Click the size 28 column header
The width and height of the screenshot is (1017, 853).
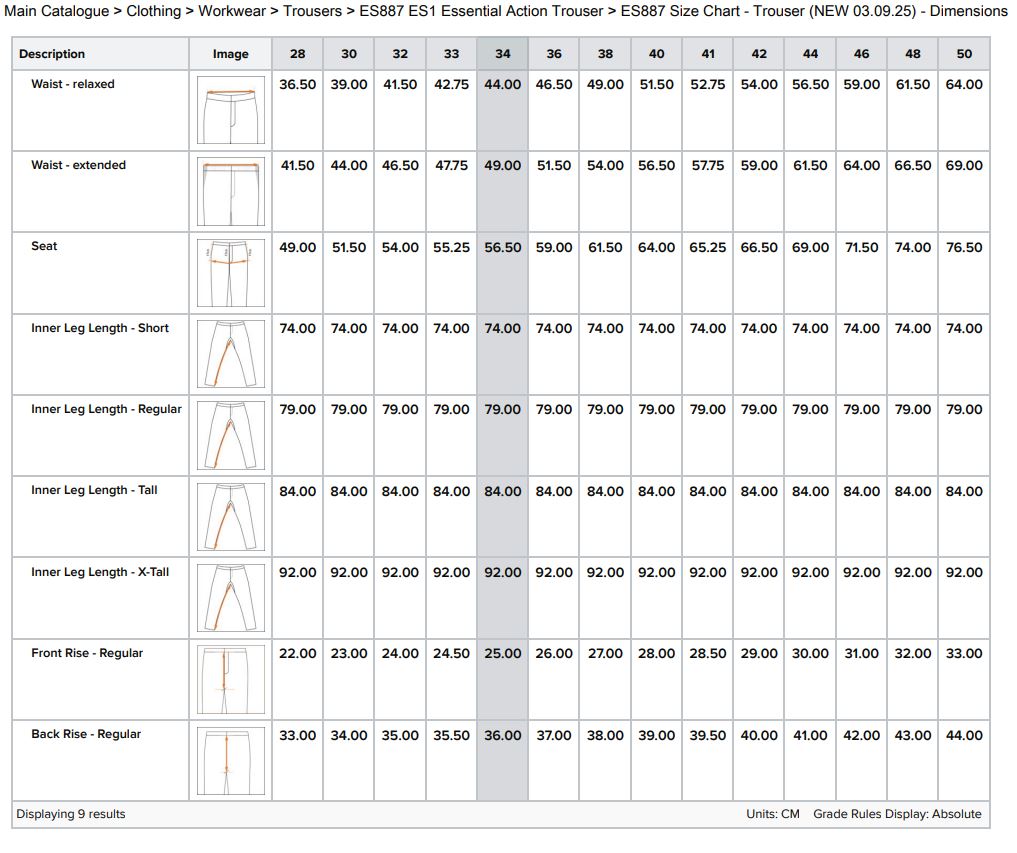[x=298, y=54]
